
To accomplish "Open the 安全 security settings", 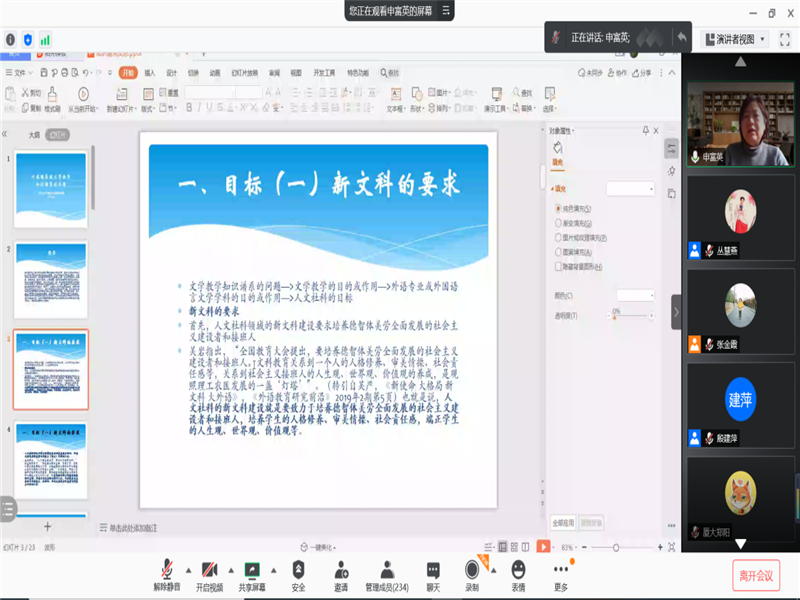I will click(298, 569).
